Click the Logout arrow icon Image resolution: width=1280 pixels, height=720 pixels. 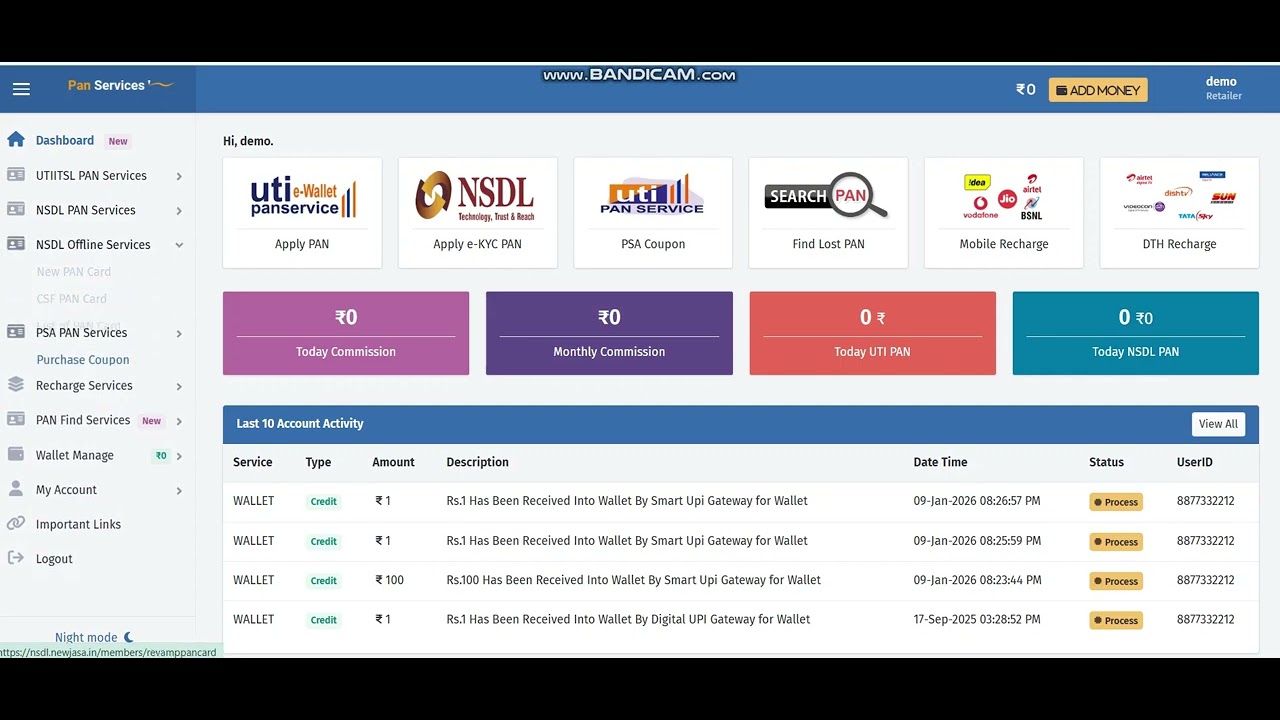tap(16, 558)
